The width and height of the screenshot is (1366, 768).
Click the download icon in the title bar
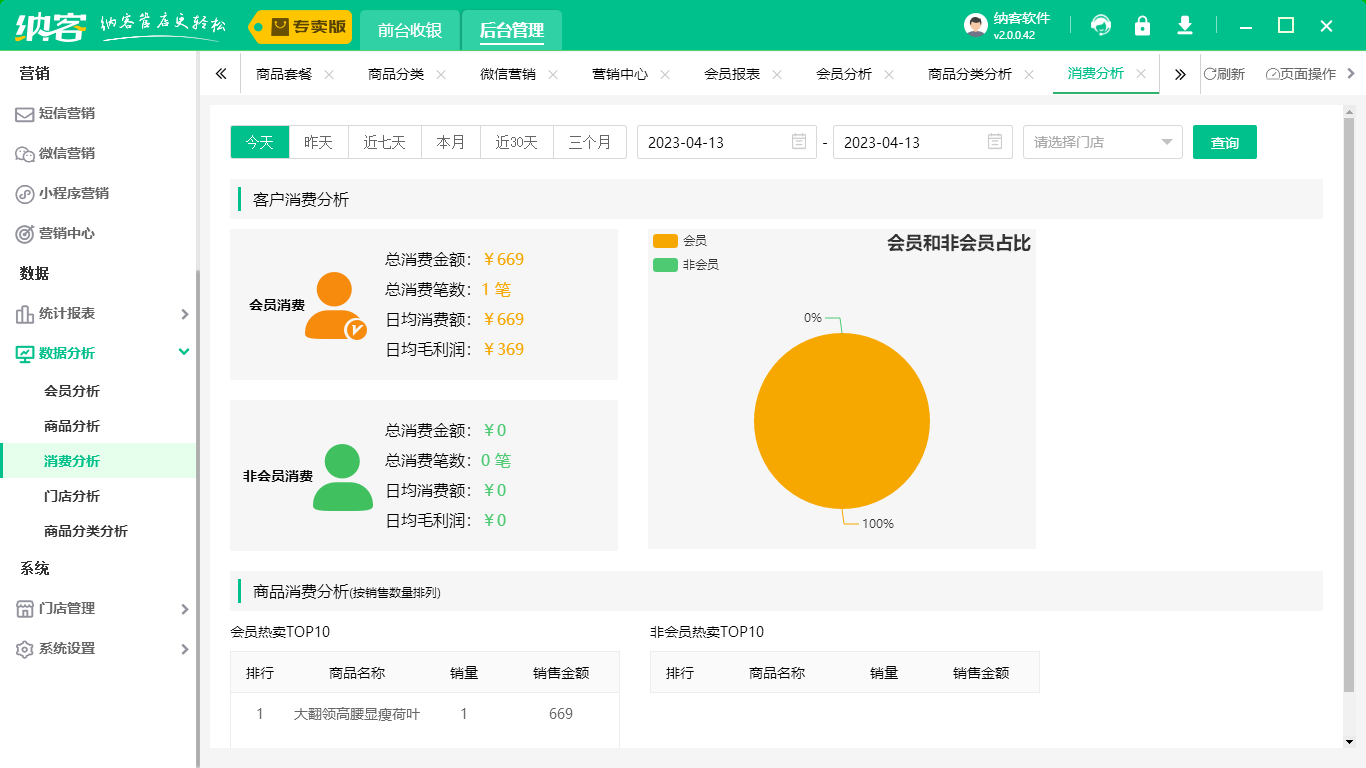pos(1184,25)
